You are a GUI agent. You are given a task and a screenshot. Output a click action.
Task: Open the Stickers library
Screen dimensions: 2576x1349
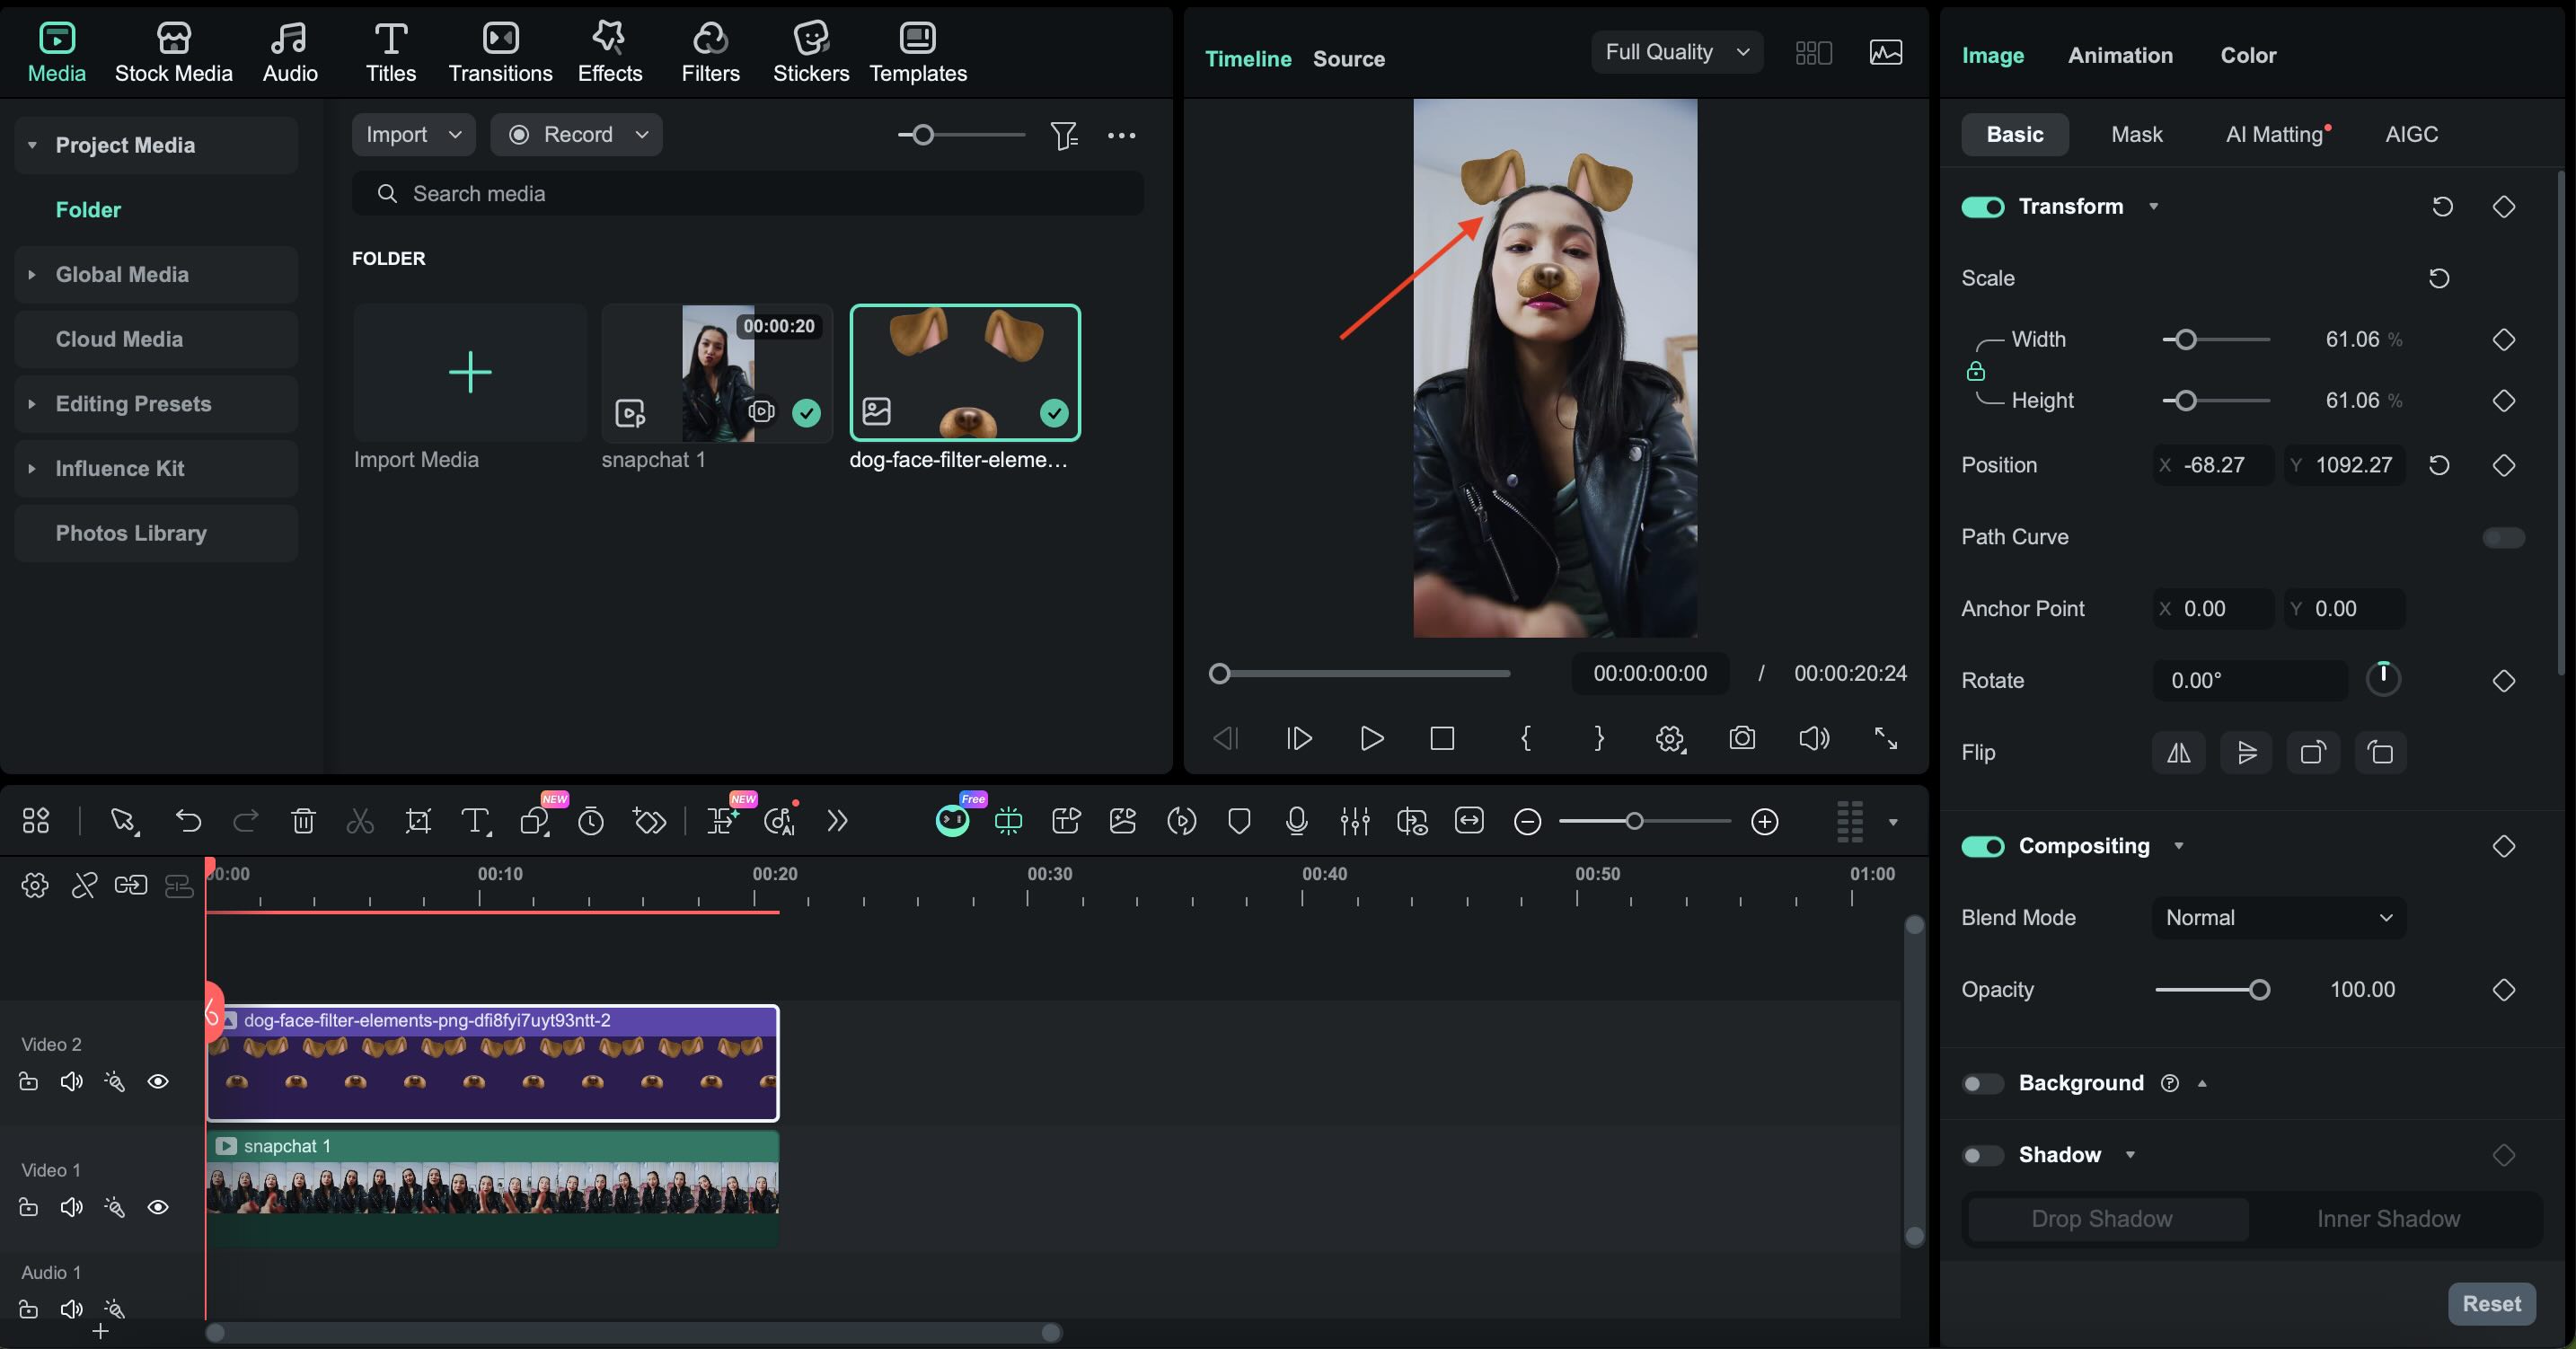(810, 52)
